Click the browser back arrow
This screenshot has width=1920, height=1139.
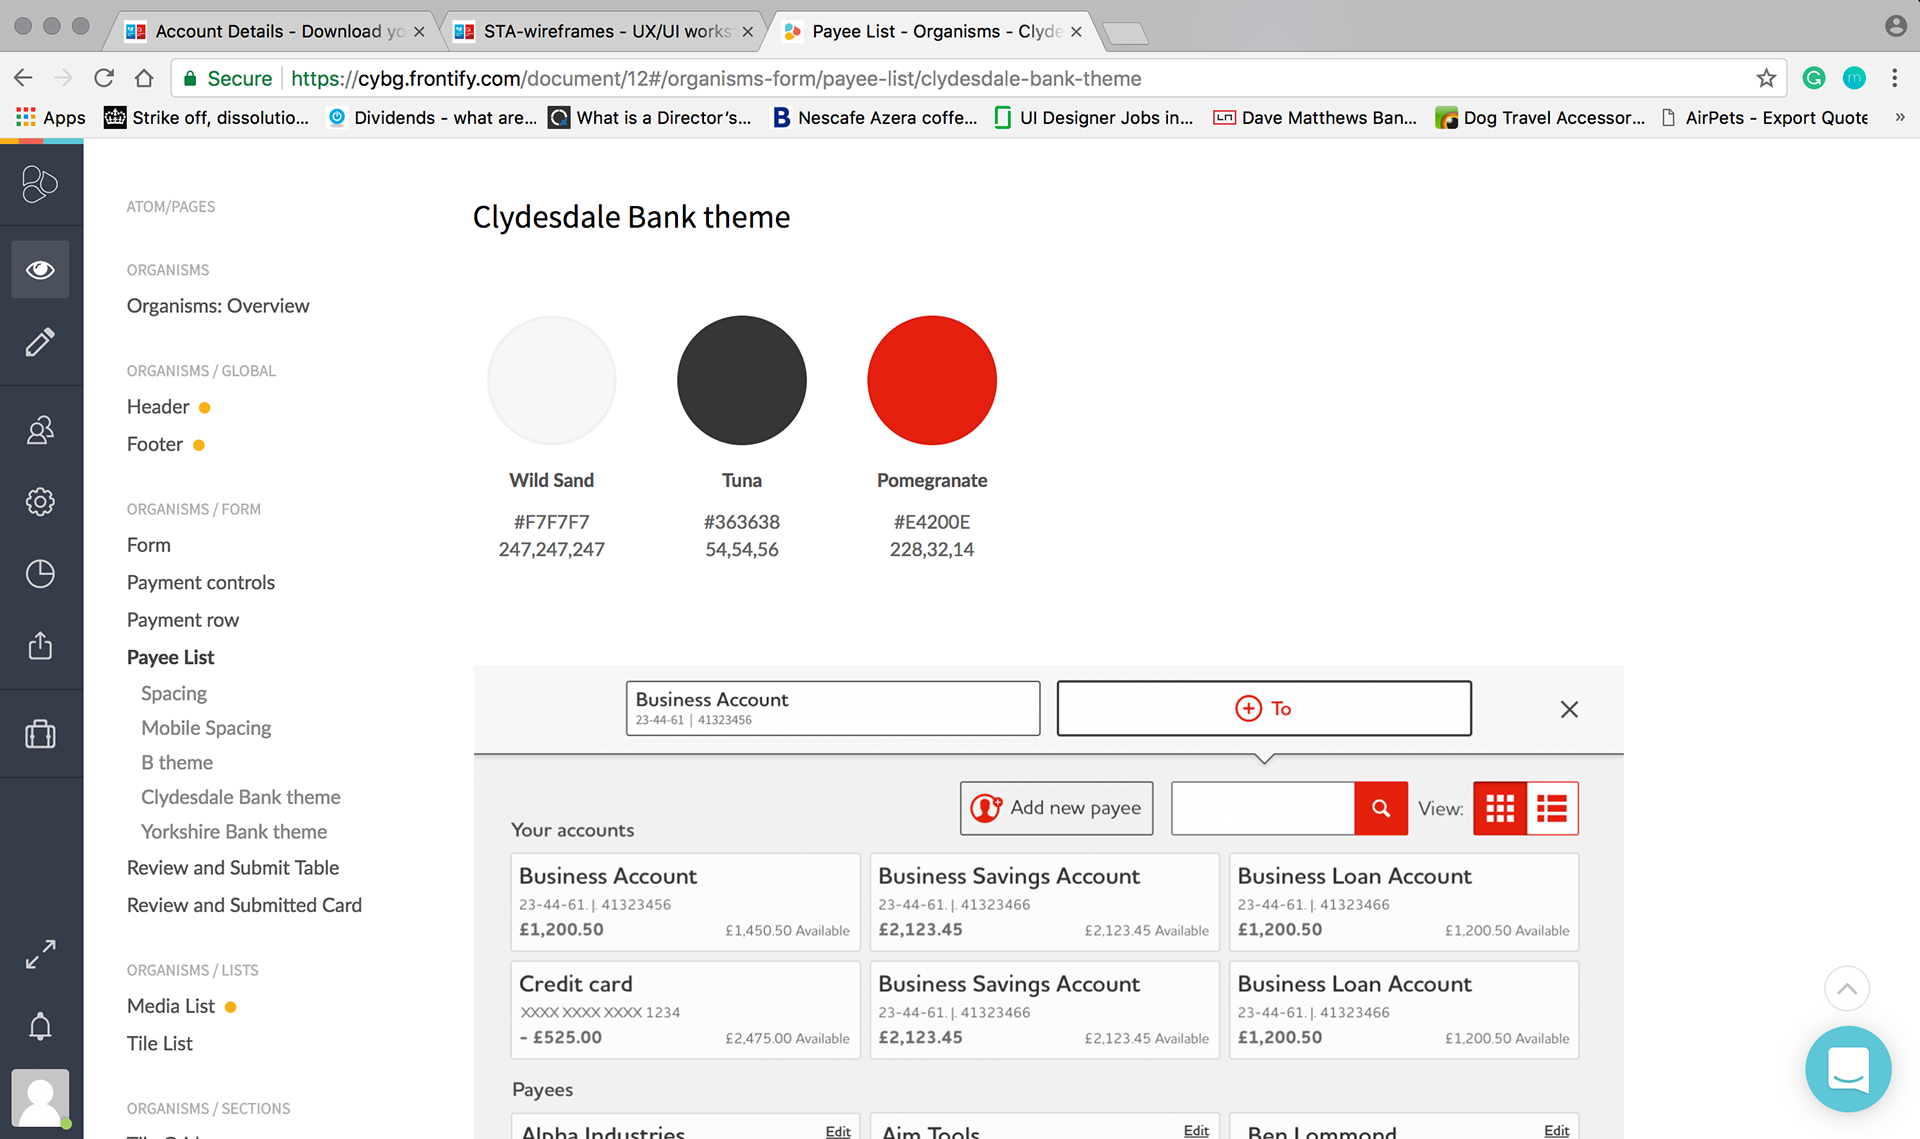pyautogui.click(x=23, y=78)
